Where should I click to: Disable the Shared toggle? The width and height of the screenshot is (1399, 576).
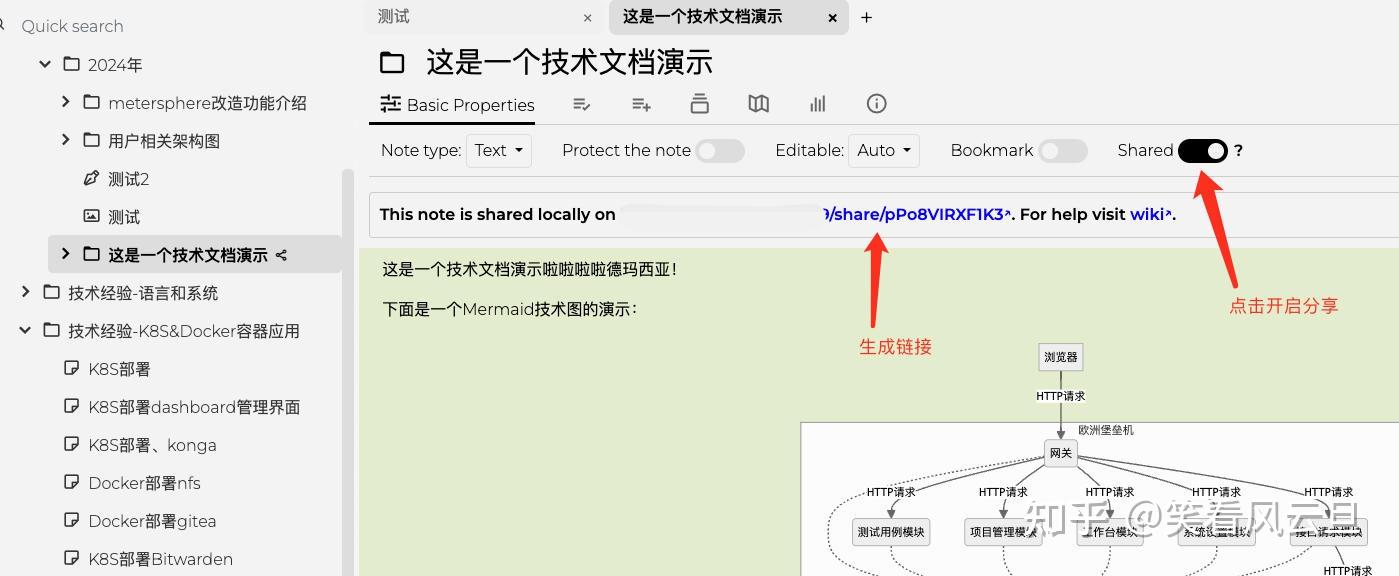coord(1203,150)
